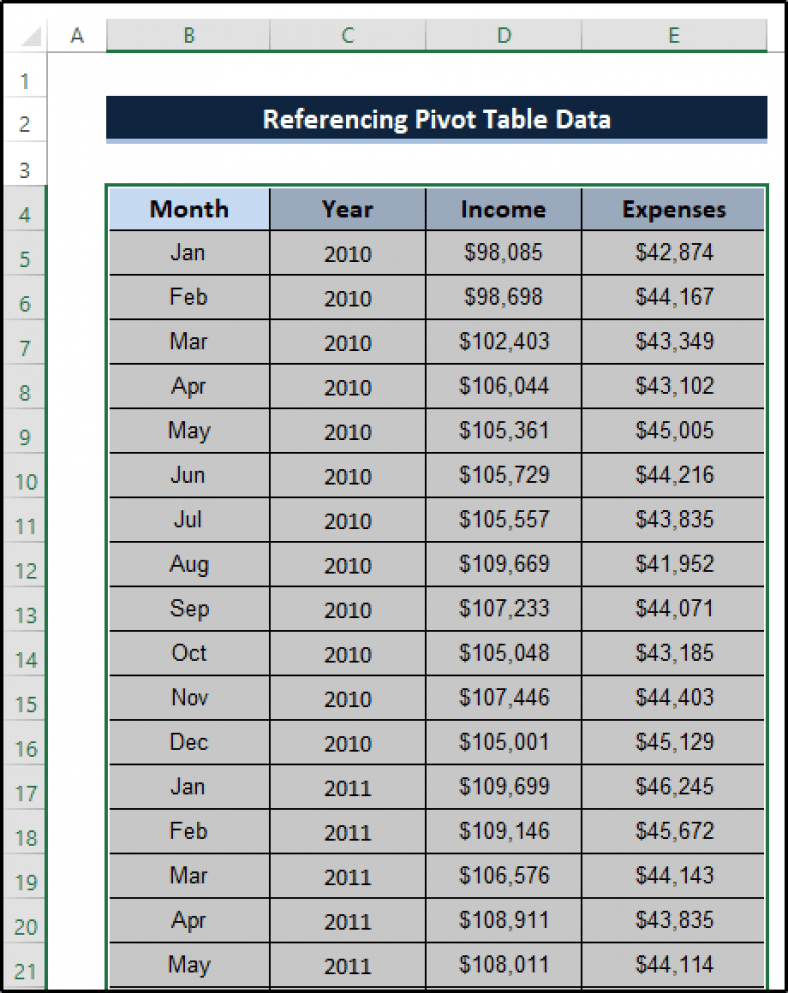Click the cell showing $44,114
This screenshot has width=788, height=993.
point(673,966)
